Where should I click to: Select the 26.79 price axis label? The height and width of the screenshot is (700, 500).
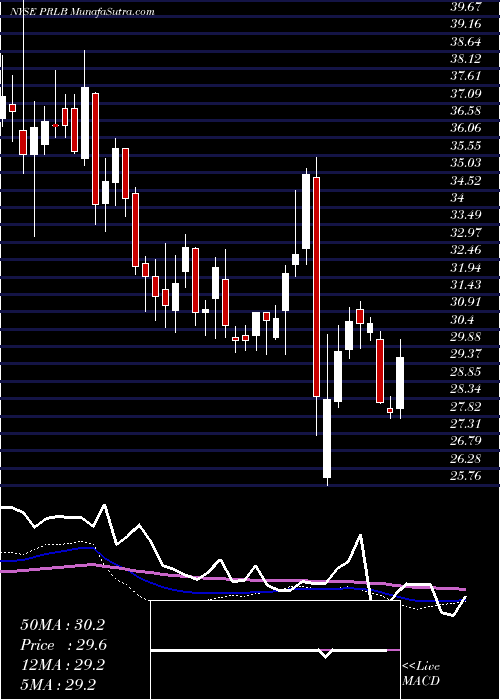tap(466, 441)
